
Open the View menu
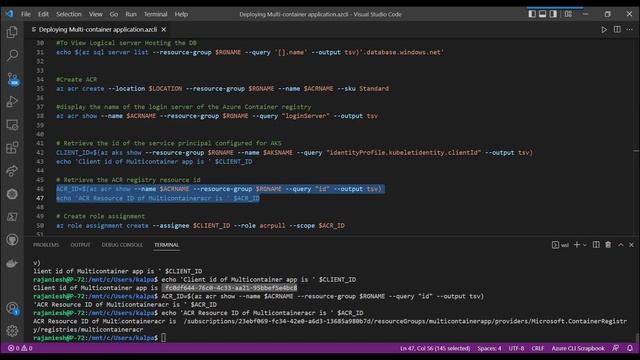tap(96, 14)
